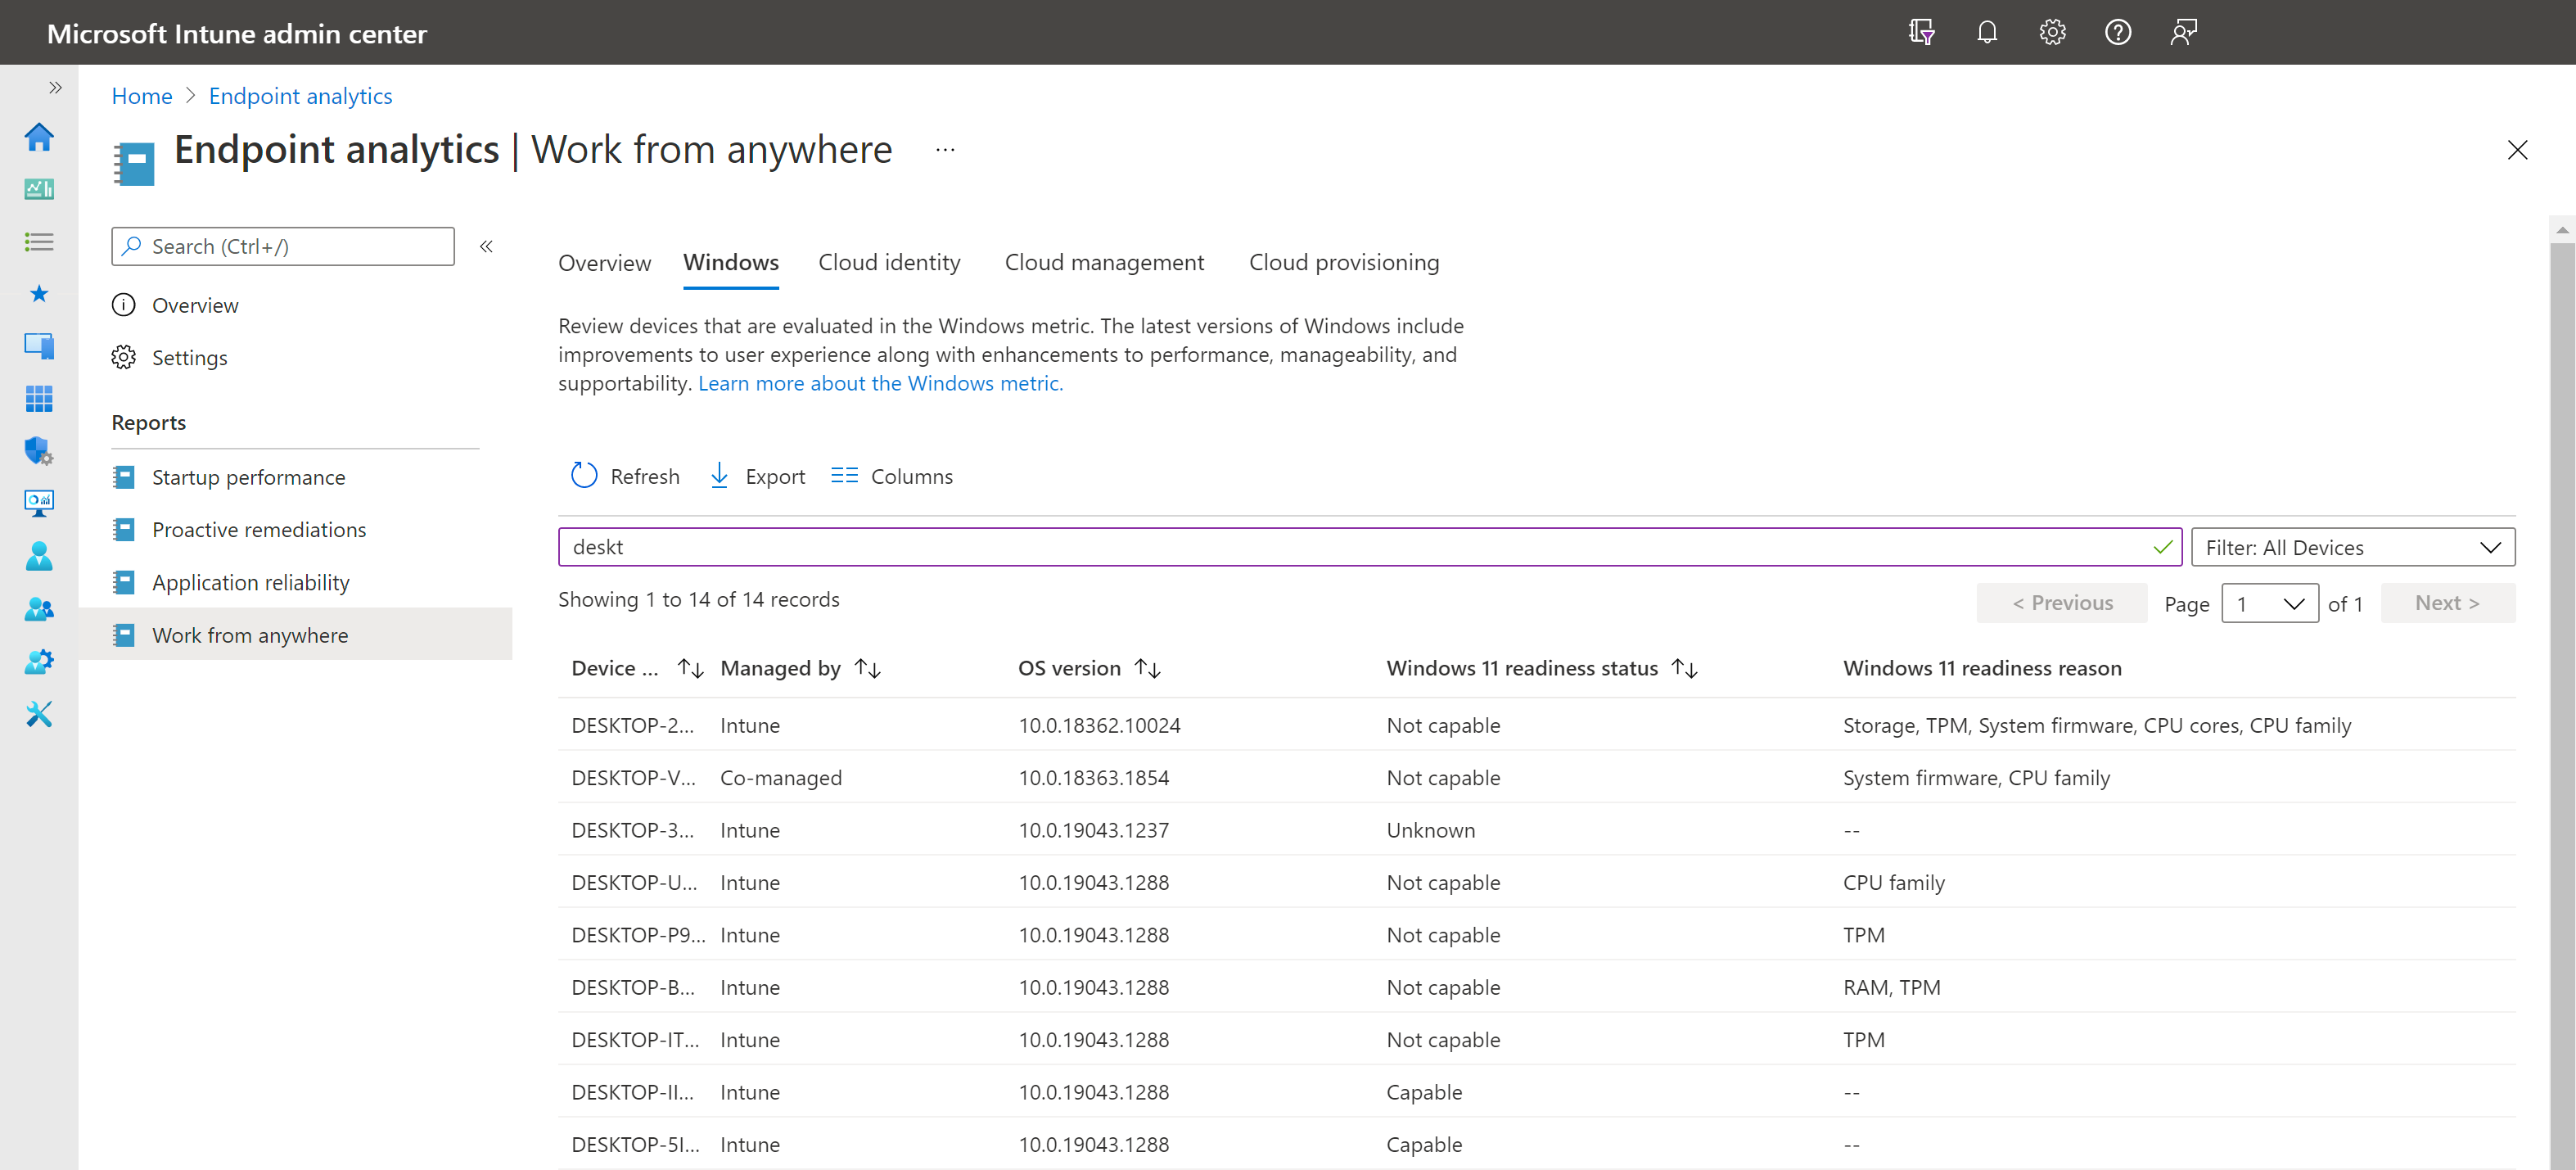Switch to the Cloud management tab
This screenshot has width=2576, height=1170.
pos(1104,261)
